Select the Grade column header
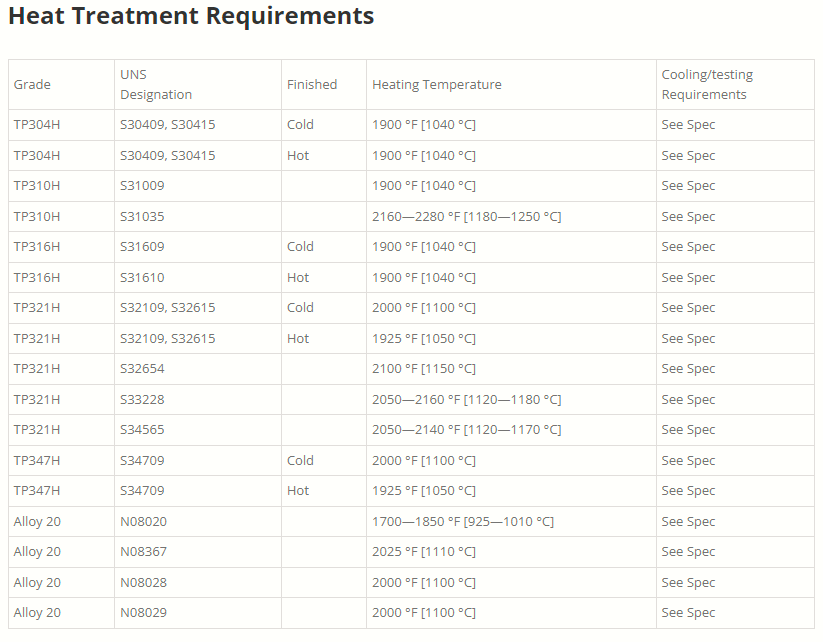The image size is (823, 642). click(x=32, y=85)
